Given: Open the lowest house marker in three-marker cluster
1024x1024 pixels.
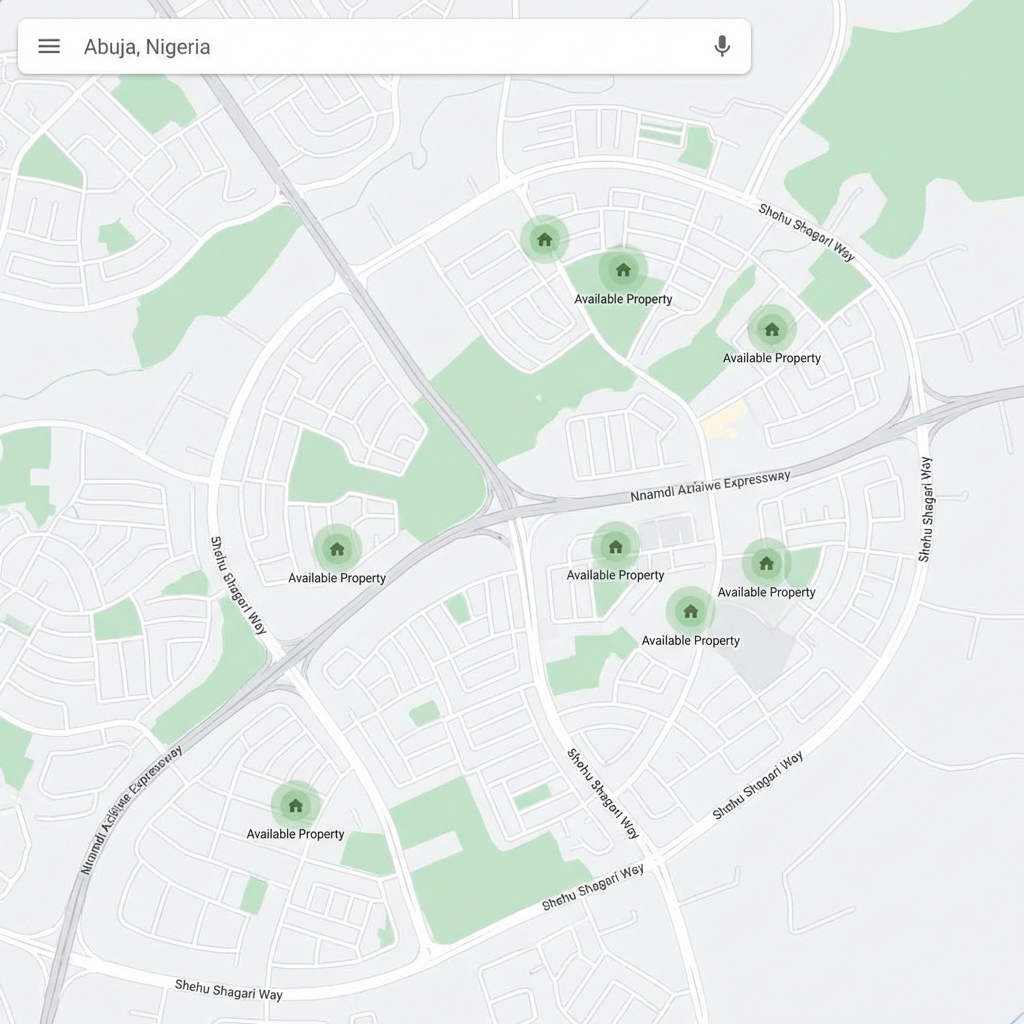Looking at the screenshot, I should [690, 611].
